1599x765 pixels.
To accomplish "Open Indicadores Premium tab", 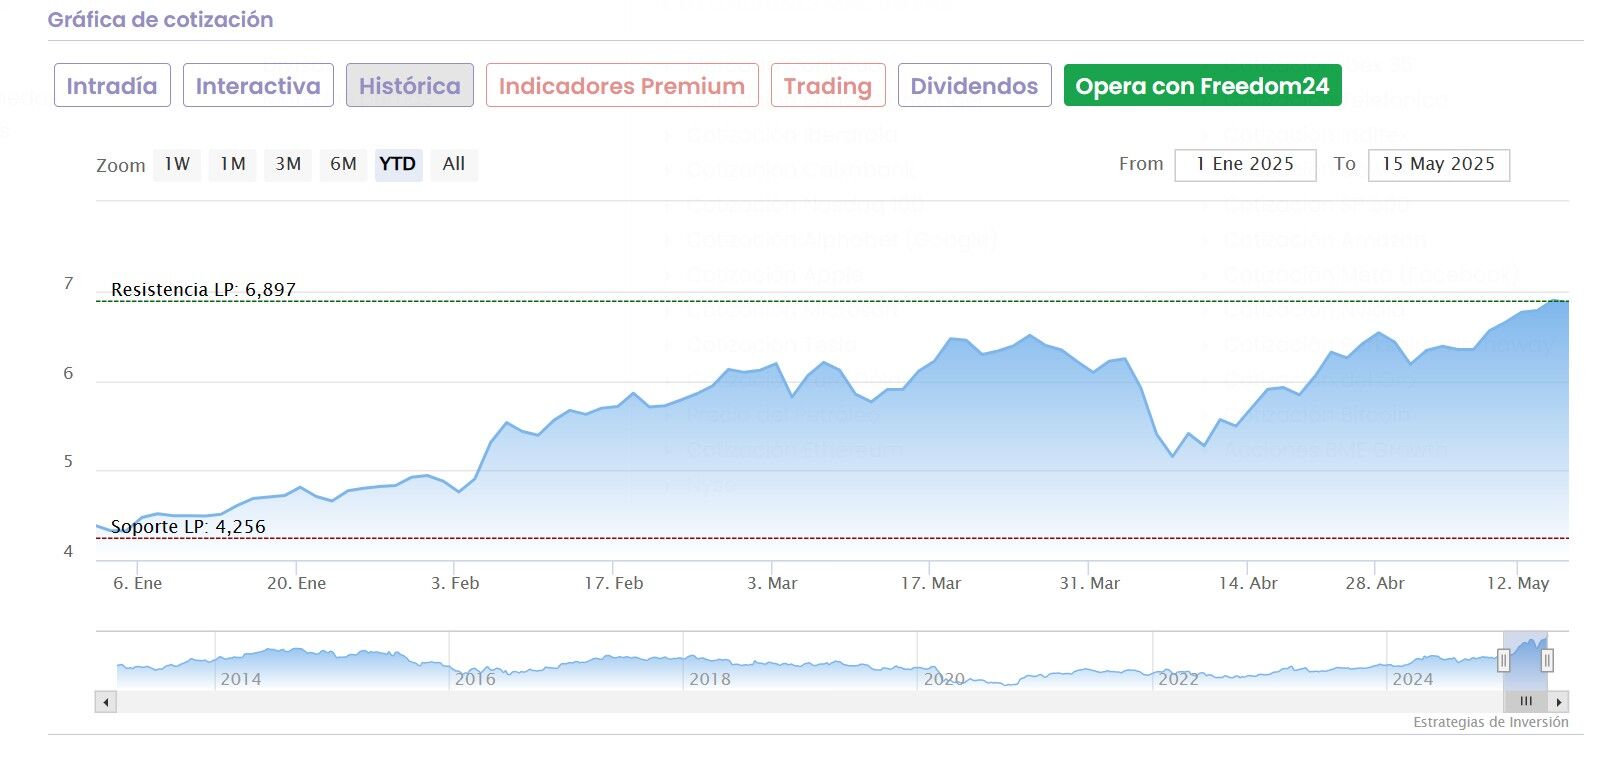I will (622, 86).
